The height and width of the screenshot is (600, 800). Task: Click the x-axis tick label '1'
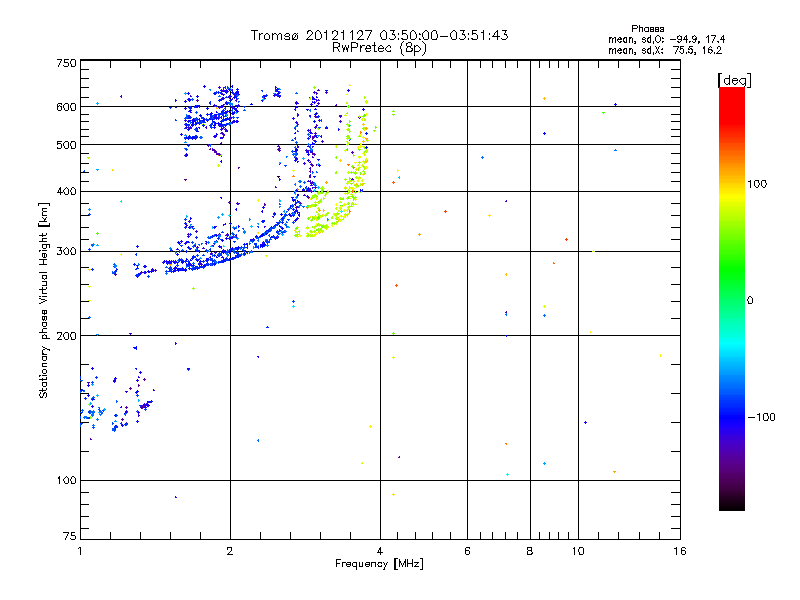pyautogui.click(x=80, y=551)
